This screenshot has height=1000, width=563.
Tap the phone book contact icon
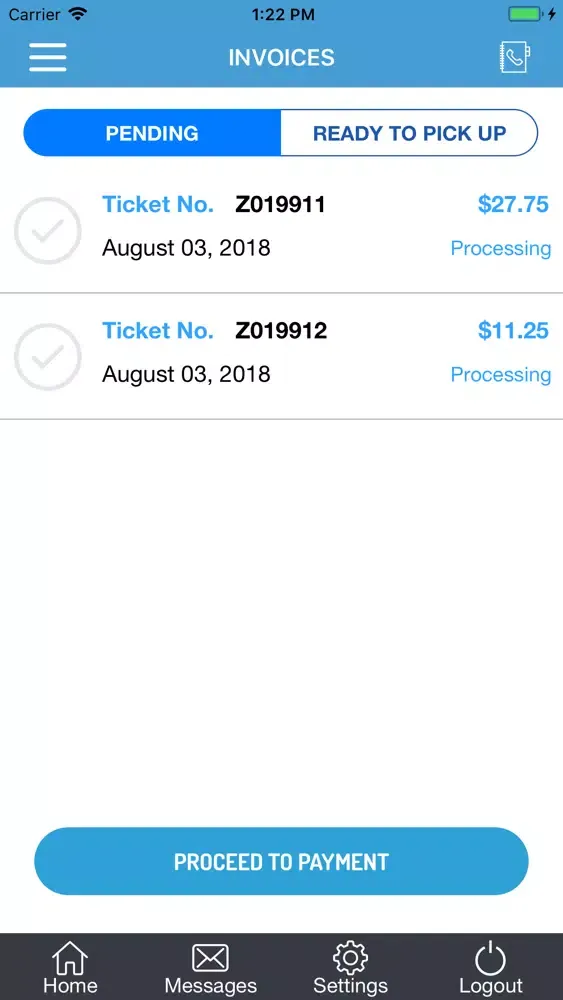click(515, 57)
